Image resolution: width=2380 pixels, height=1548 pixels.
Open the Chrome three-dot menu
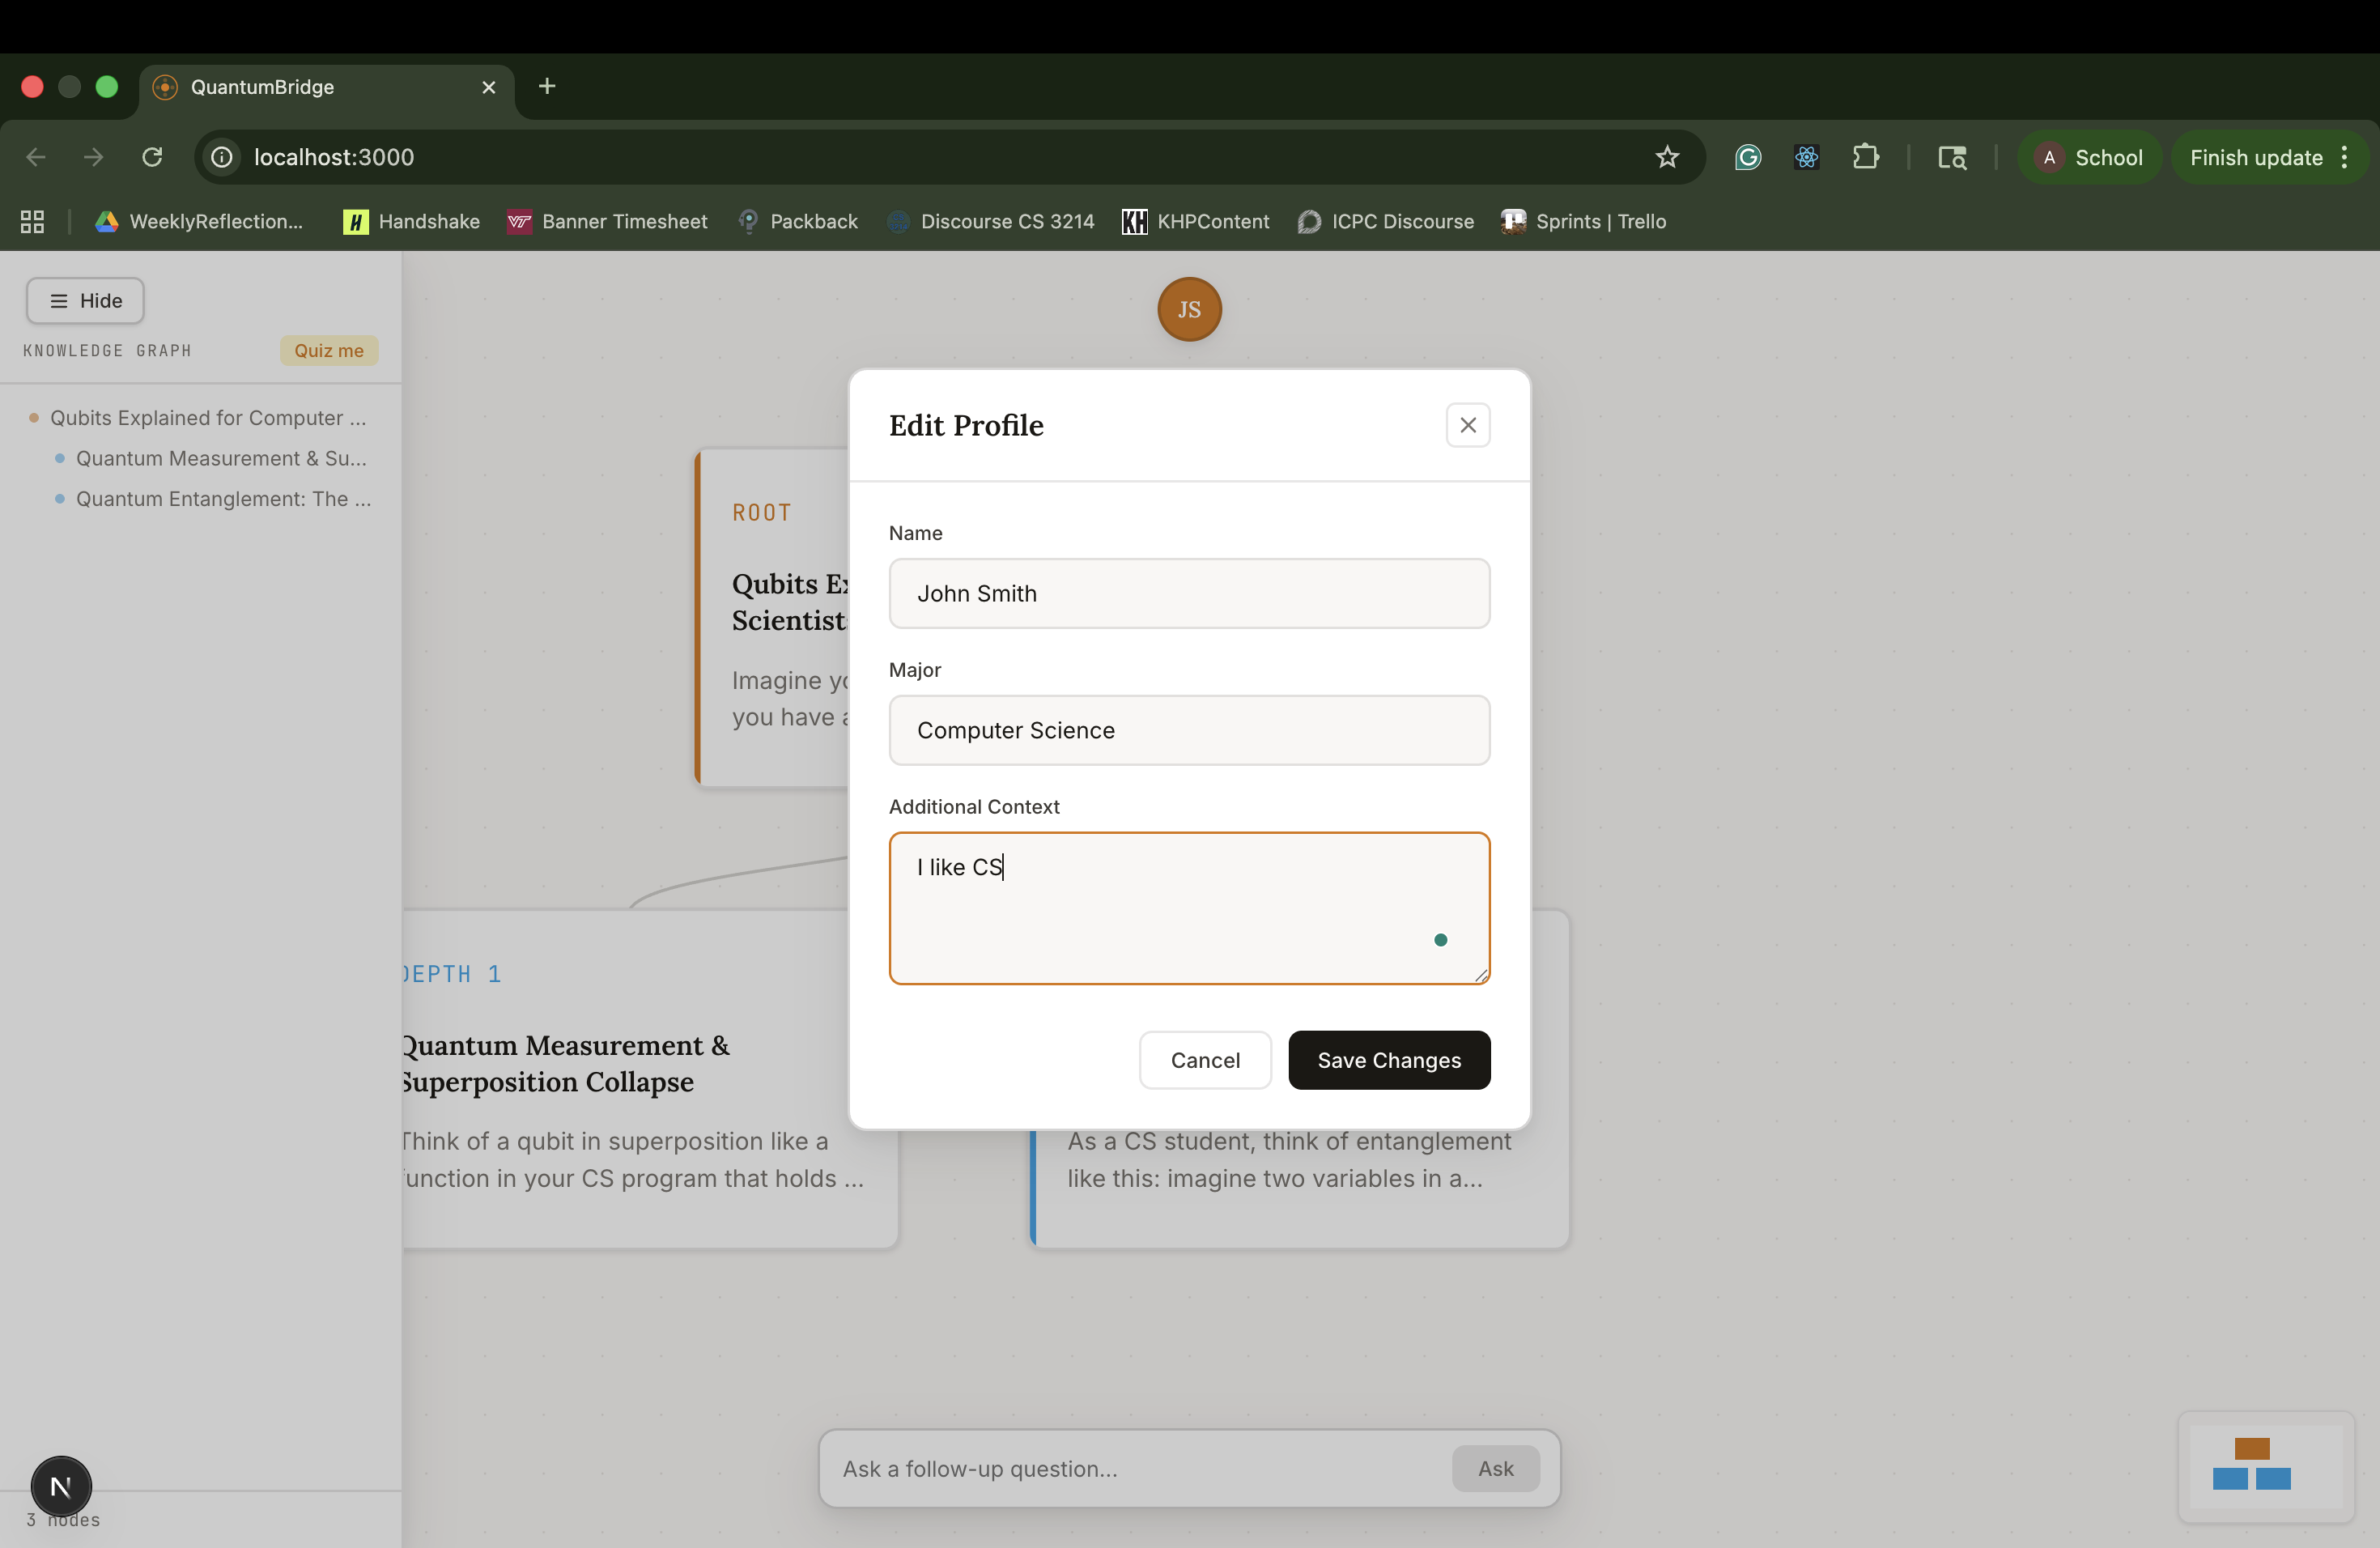(x=2344, y=157)
